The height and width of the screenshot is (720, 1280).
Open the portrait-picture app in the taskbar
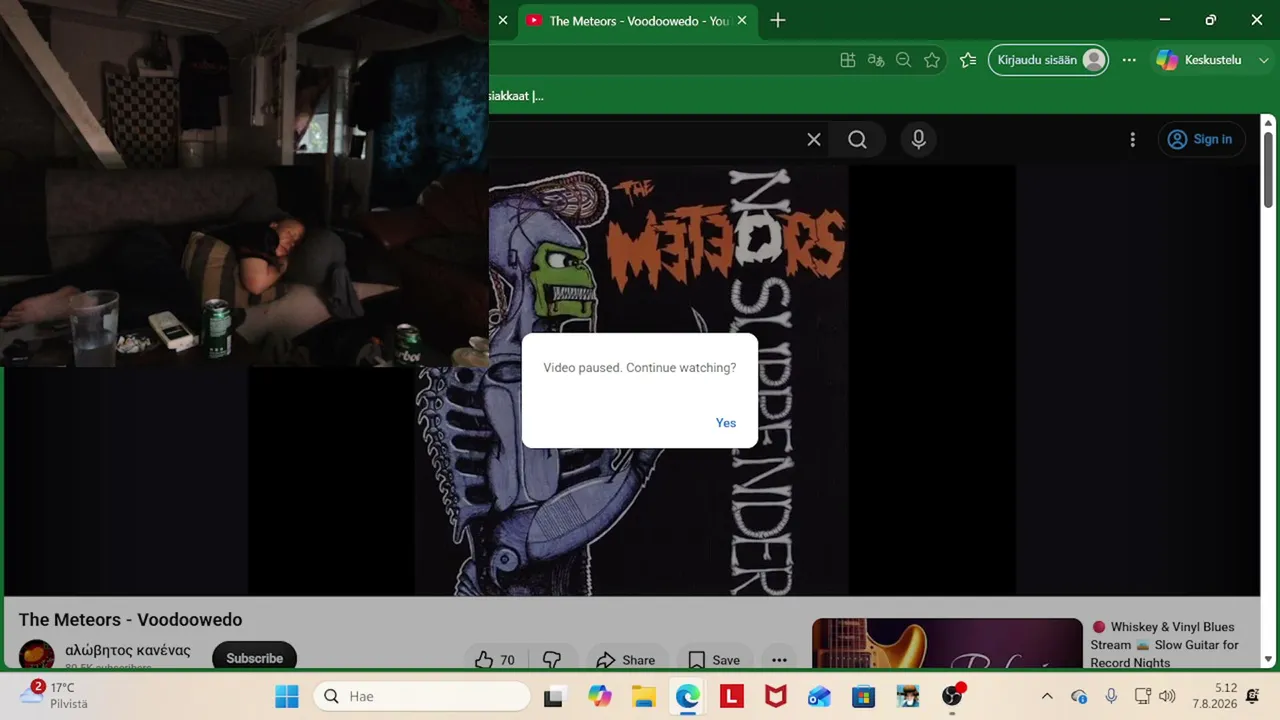(907, 696)
